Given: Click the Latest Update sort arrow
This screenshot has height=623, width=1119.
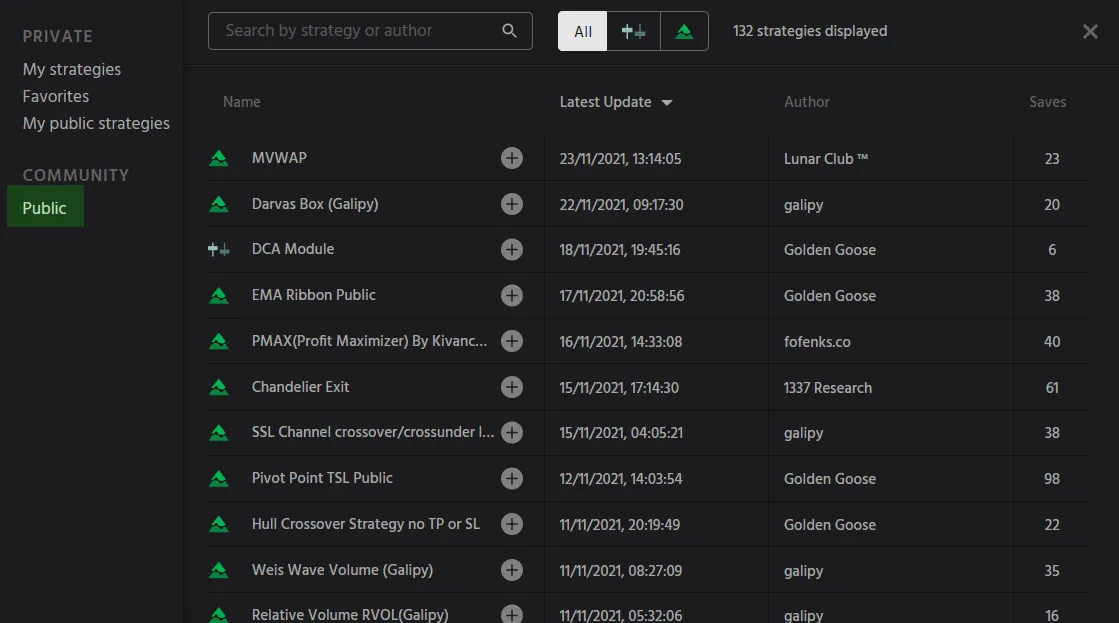Looking at the screenshot, I should 667,103.
